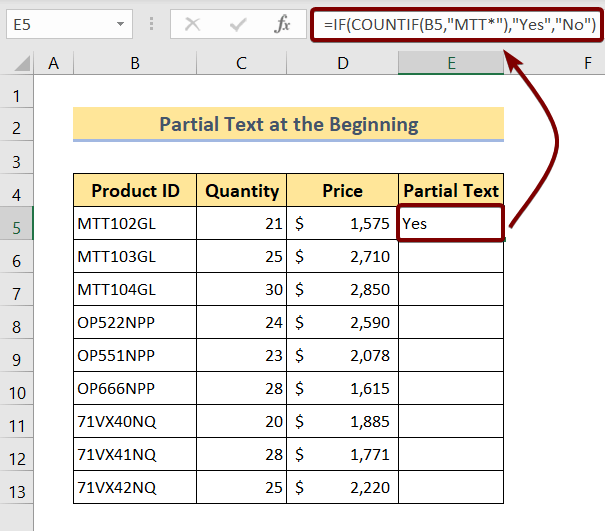Screen dimensions: 605x531
Task: Open the Name Box dropdown arrow
Action: point(120,23)
